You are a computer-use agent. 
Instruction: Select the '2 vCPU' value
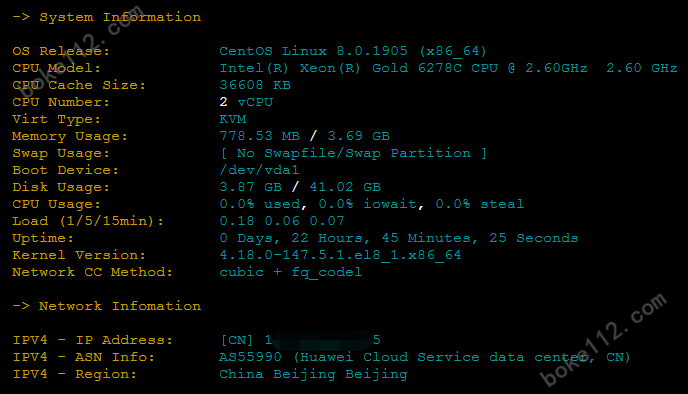[x=246, y=102]
